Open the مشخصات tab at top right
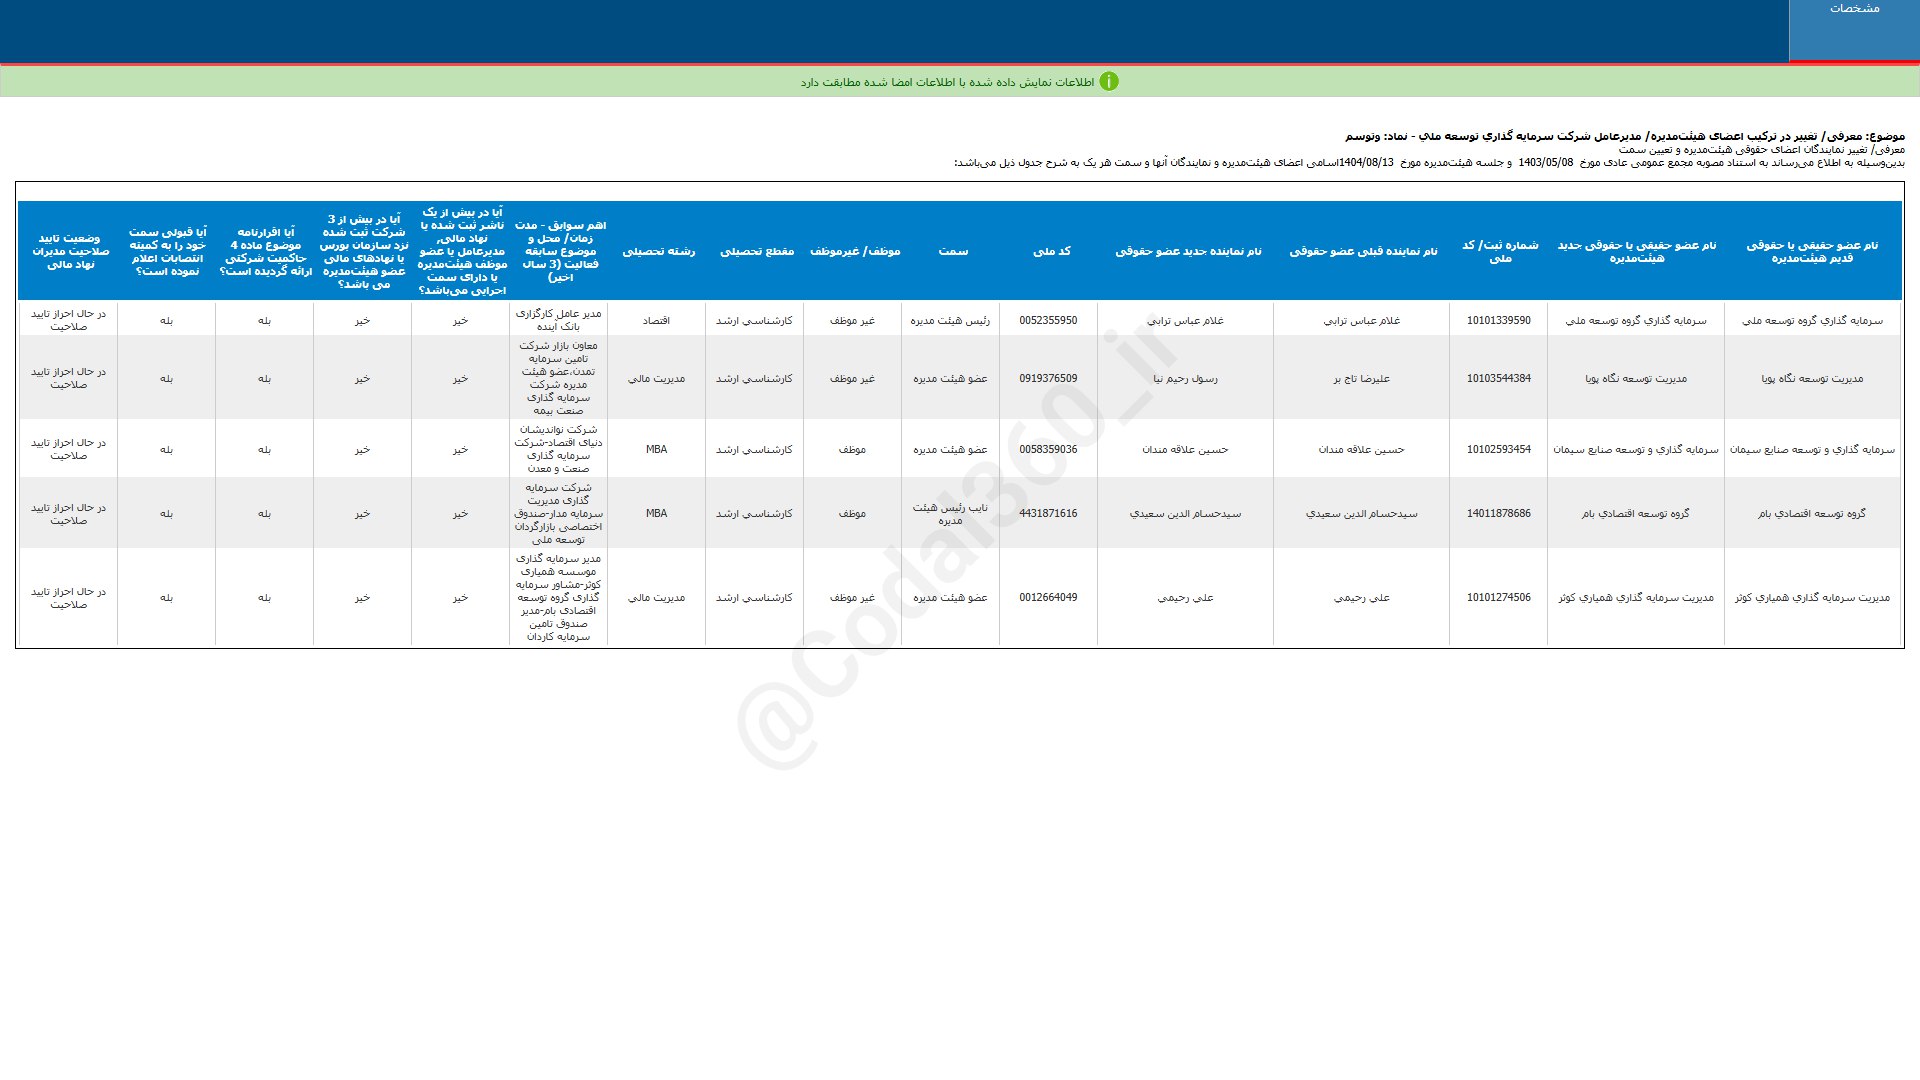The image size is (1920, 1080). [x=1854, y=10]
